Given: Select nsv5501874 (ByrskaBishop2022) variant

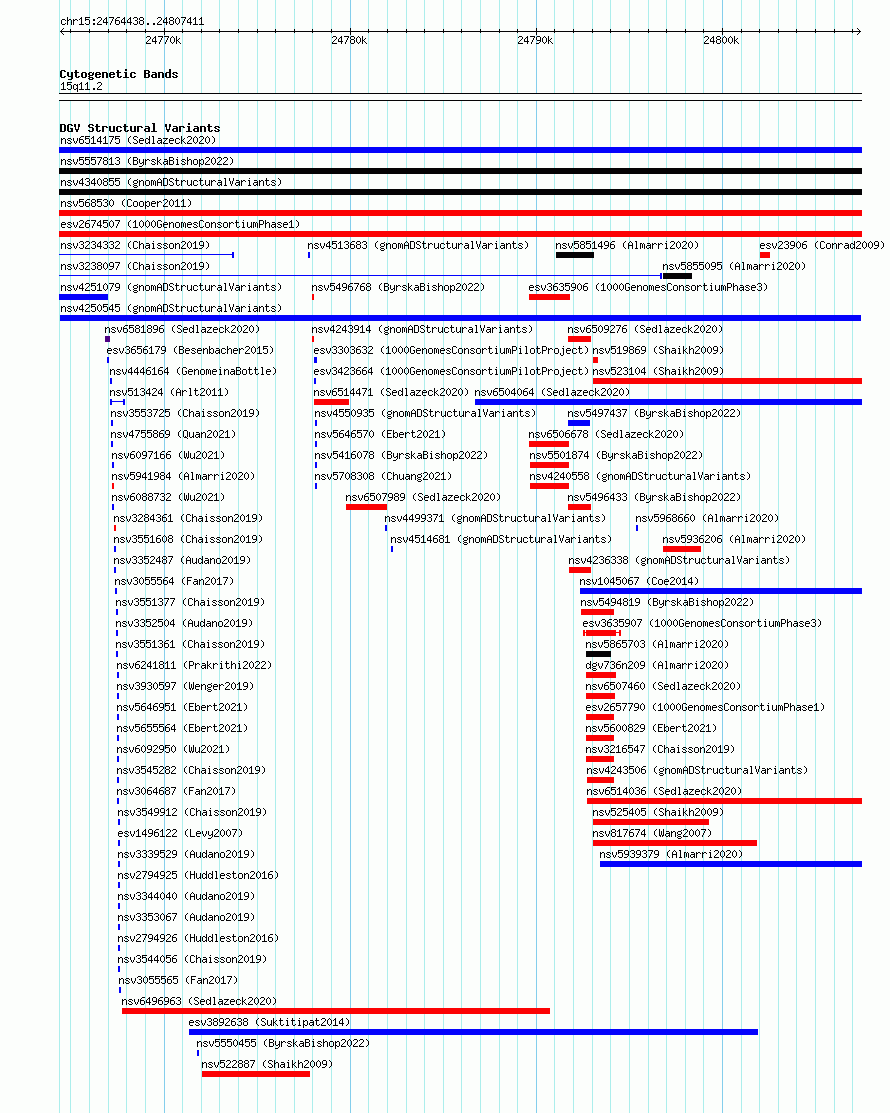Looking at the screenshot, I should click(616, 455).
